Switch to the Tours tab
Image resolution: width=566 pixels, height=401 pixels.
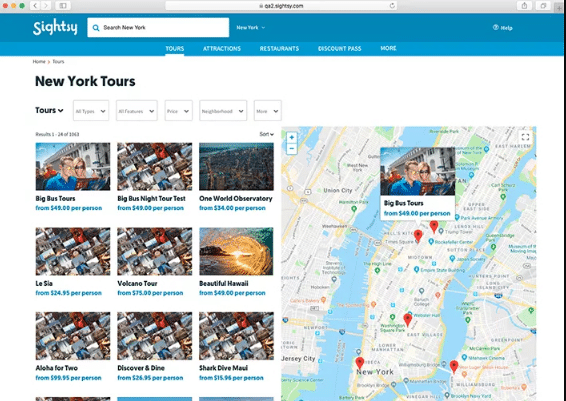pyautogui.click(x=175, y=48)
